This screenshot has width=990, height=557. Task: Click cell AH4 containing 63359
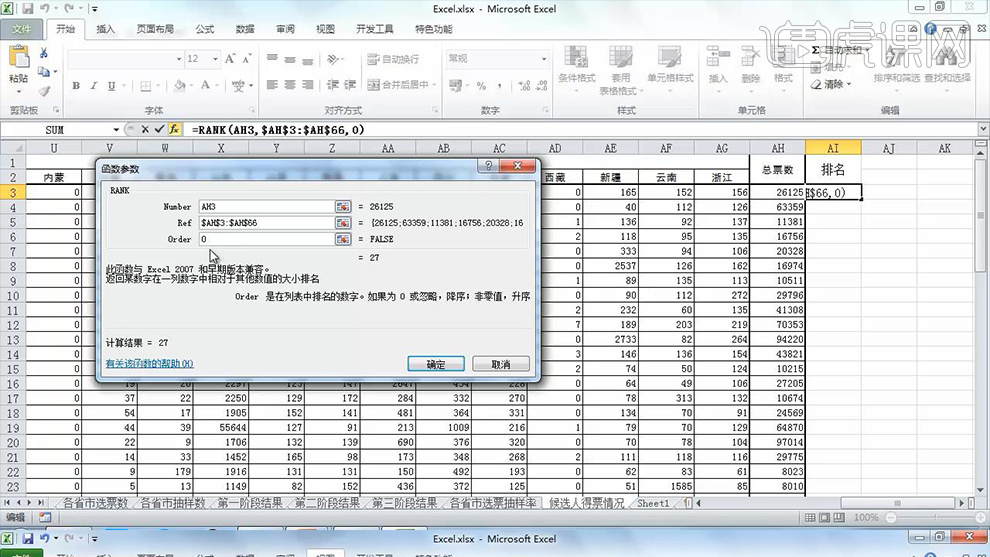tap(777, 207)
